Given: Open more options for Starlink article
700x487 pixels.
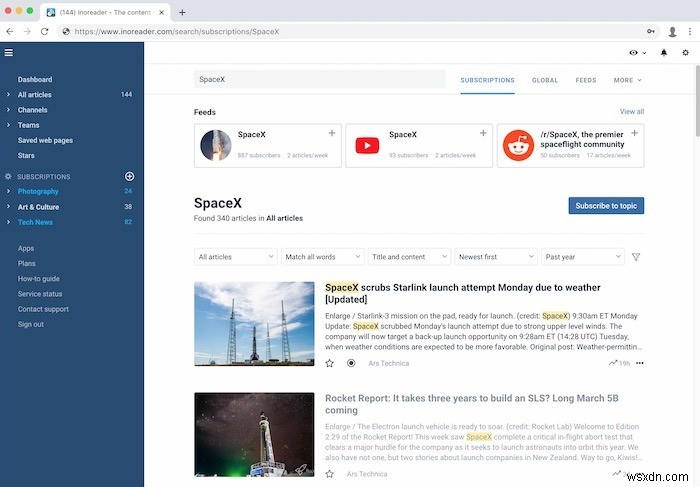Looking at the screenshot, I should [x=640, y=363].
